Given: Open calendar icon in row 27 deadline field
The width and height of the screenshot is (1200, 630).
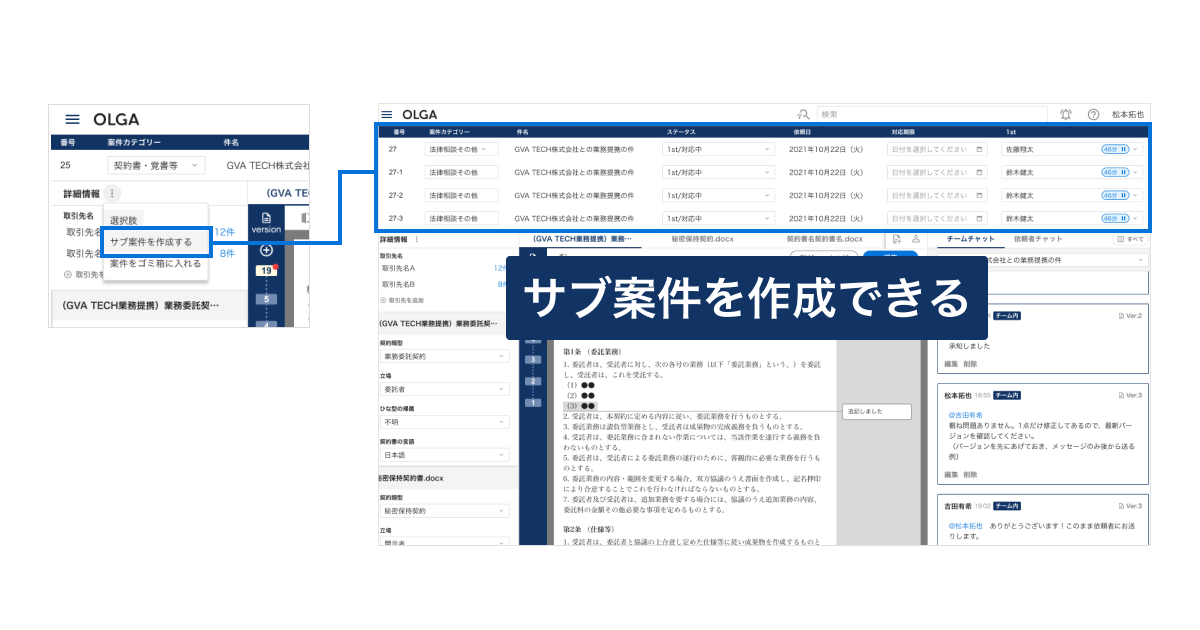Looking at the screenshot, I should 979,149.
